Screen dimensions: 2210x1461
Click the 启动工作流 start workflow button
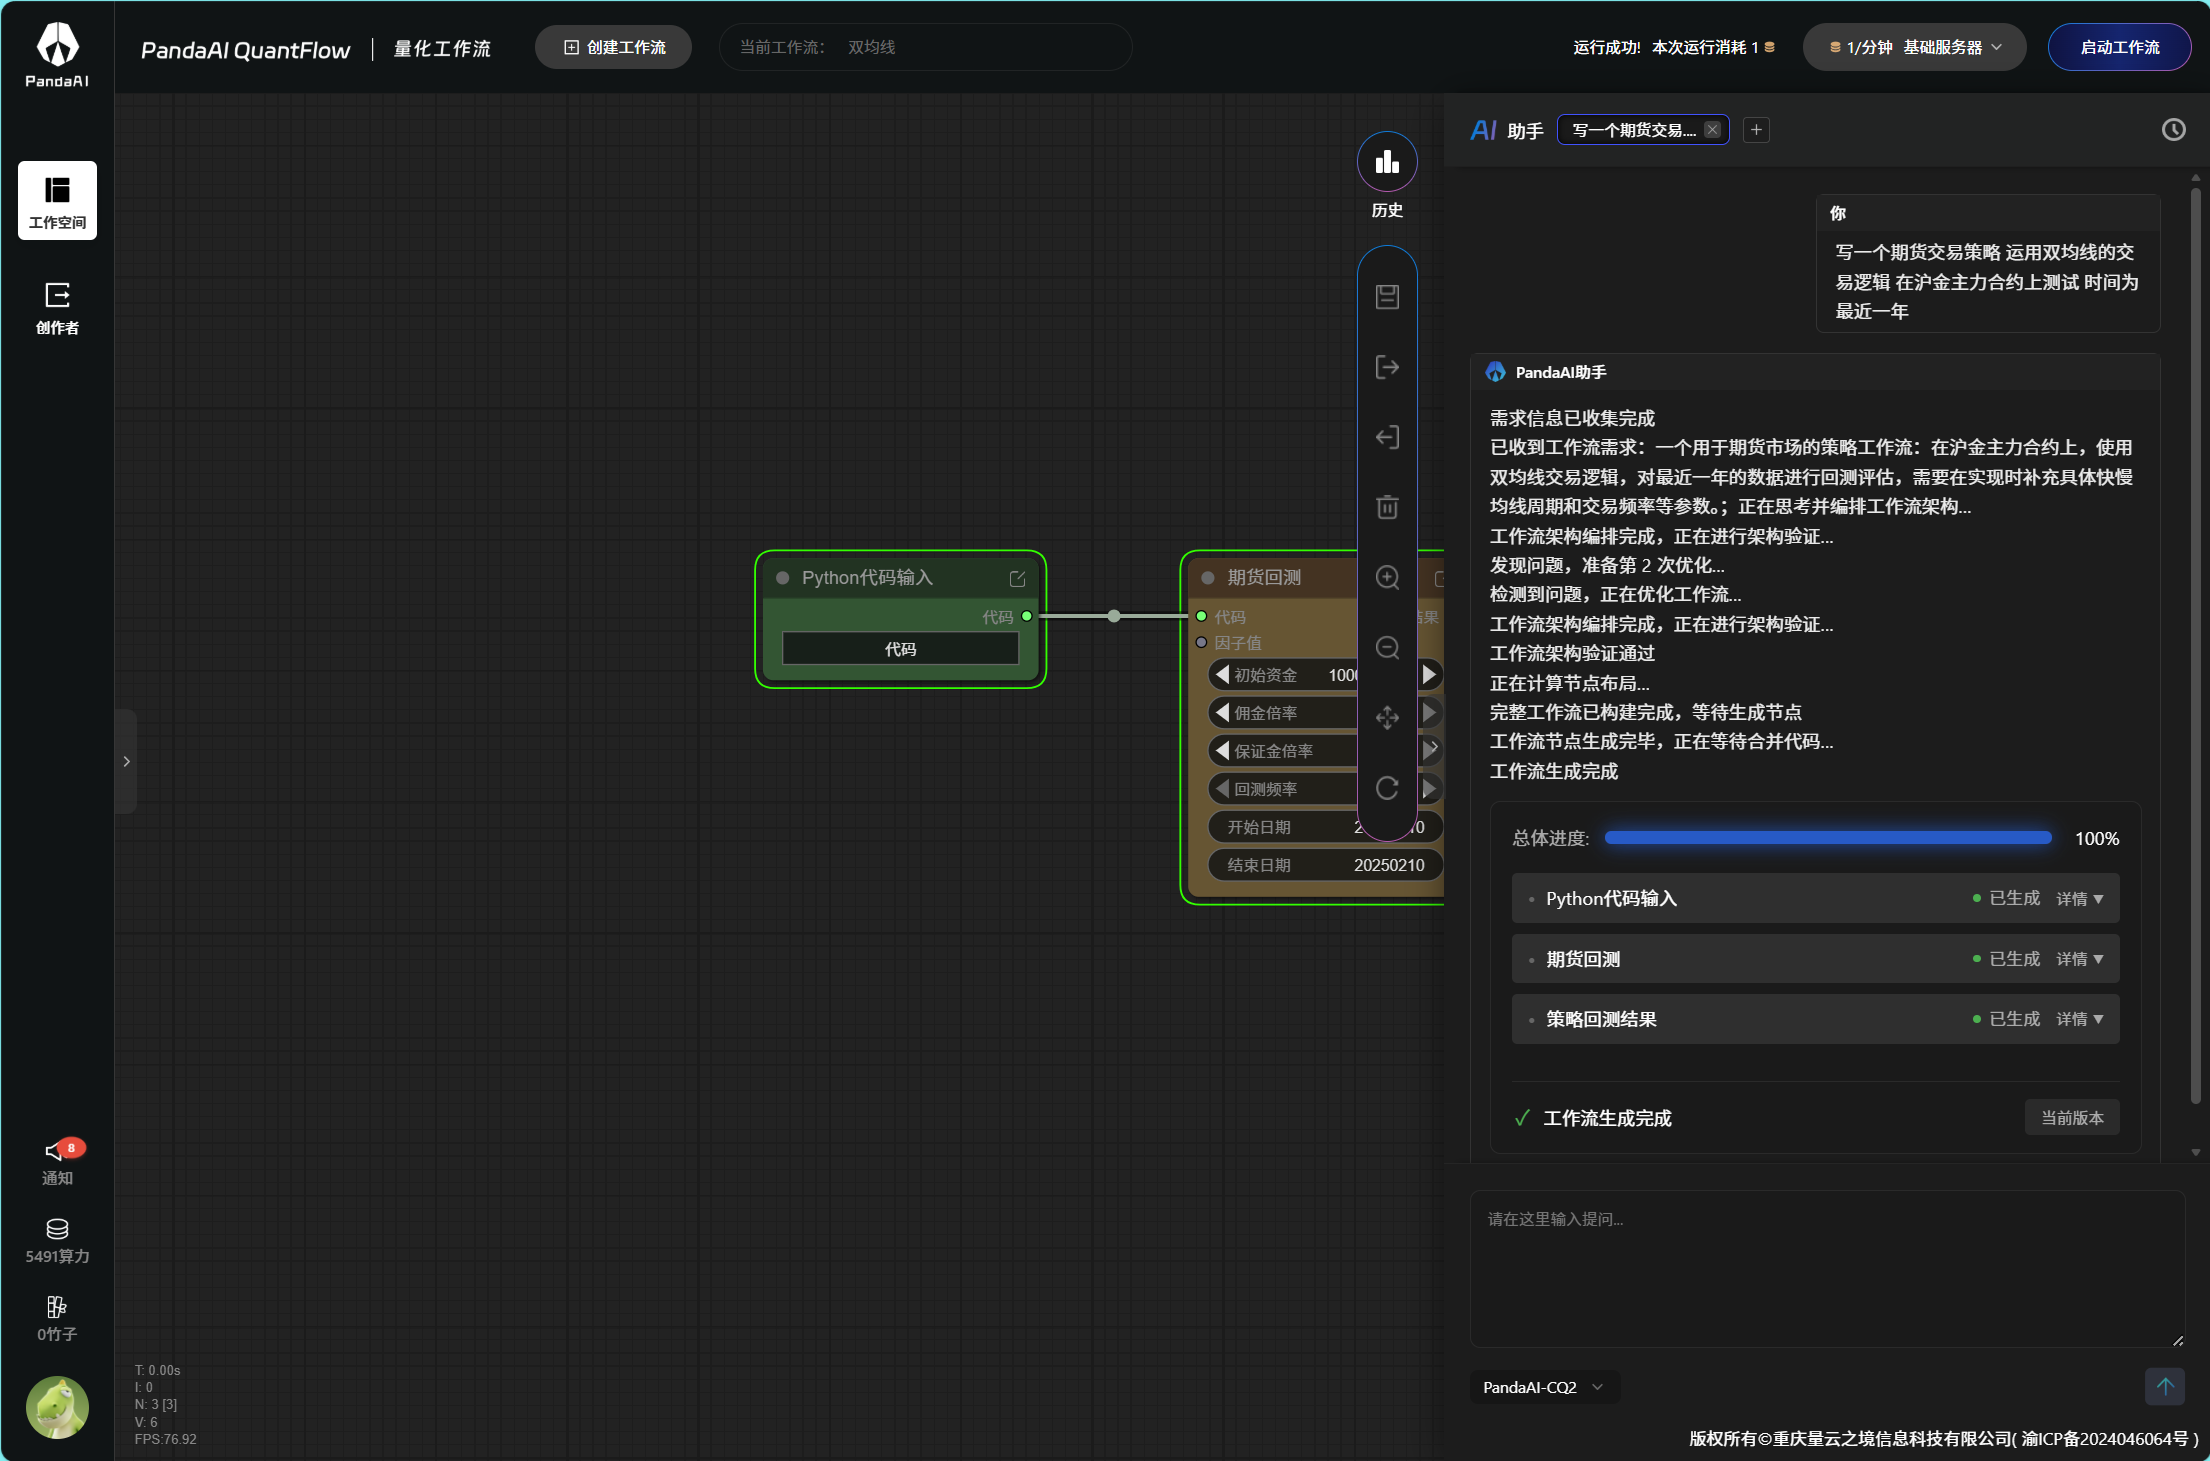[x=2120, y=47]
